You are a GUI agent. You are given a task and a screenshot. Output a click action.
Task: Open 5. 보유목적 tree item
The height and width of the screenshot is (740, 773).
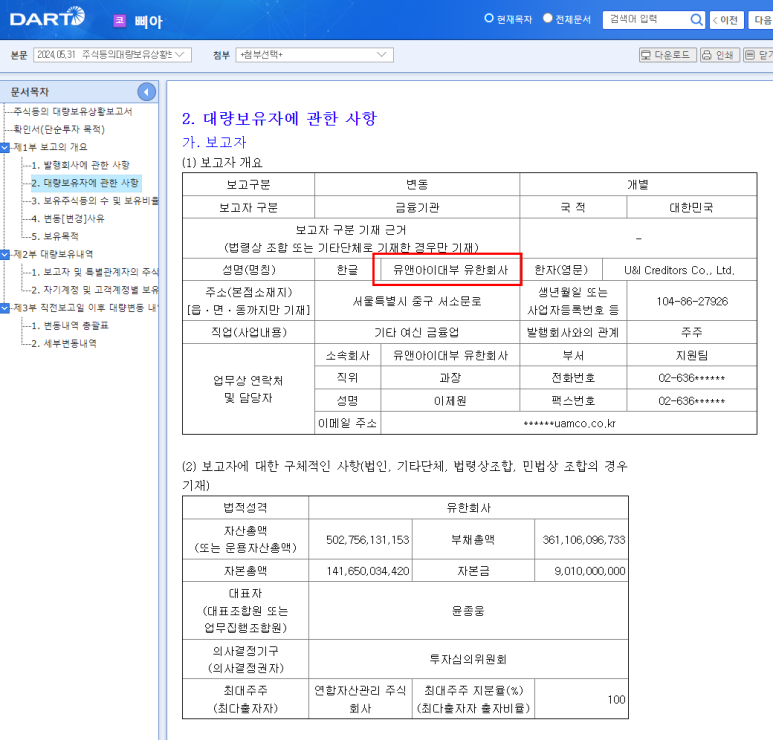(55, 236)
